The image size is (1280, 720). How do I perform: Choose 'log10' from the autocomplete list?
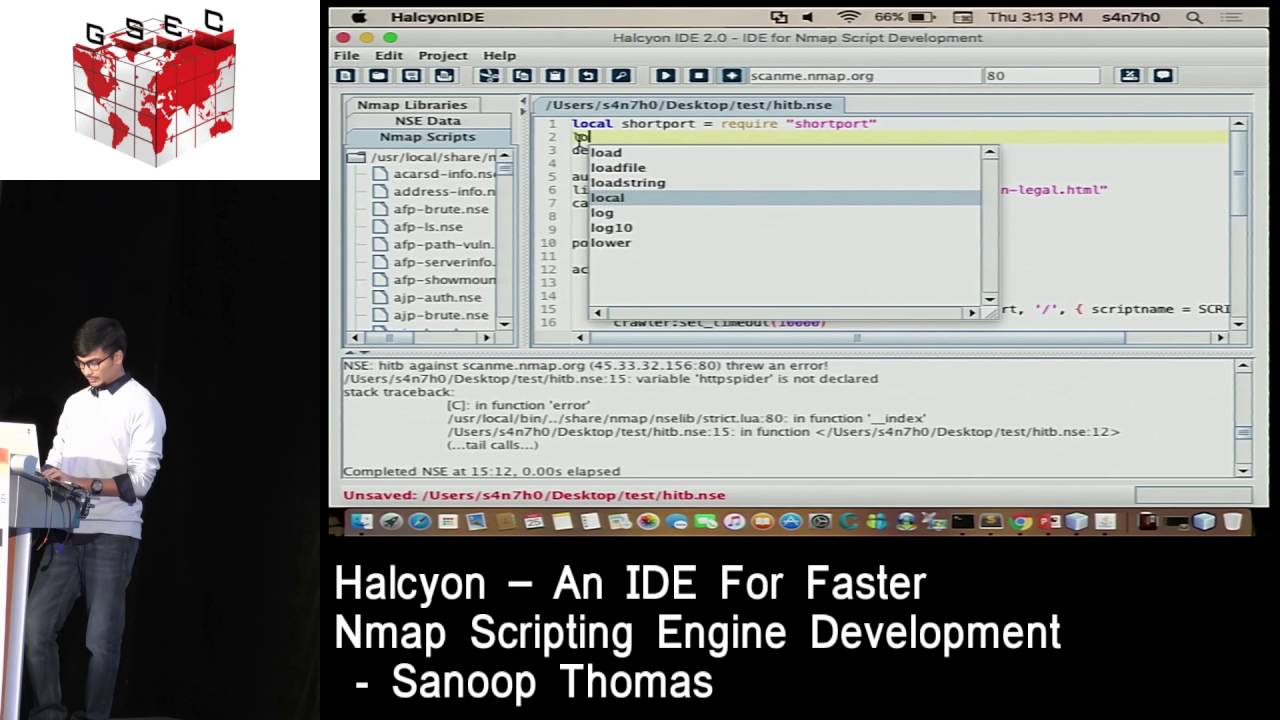click(785, 228)
